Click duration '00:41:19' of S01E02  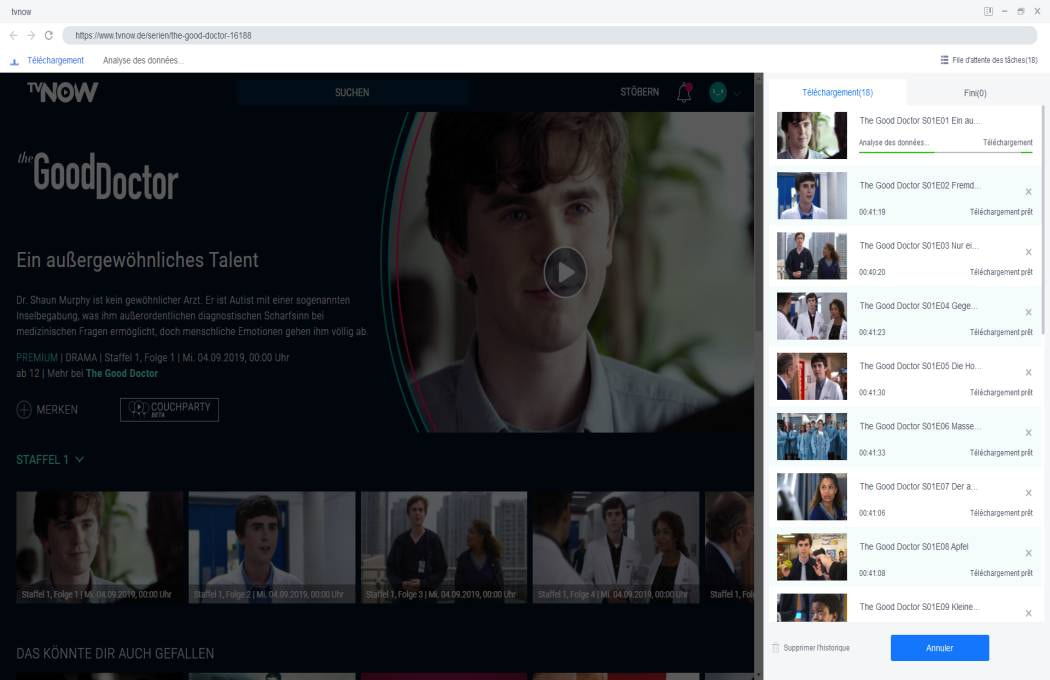[x=872, y=212]
